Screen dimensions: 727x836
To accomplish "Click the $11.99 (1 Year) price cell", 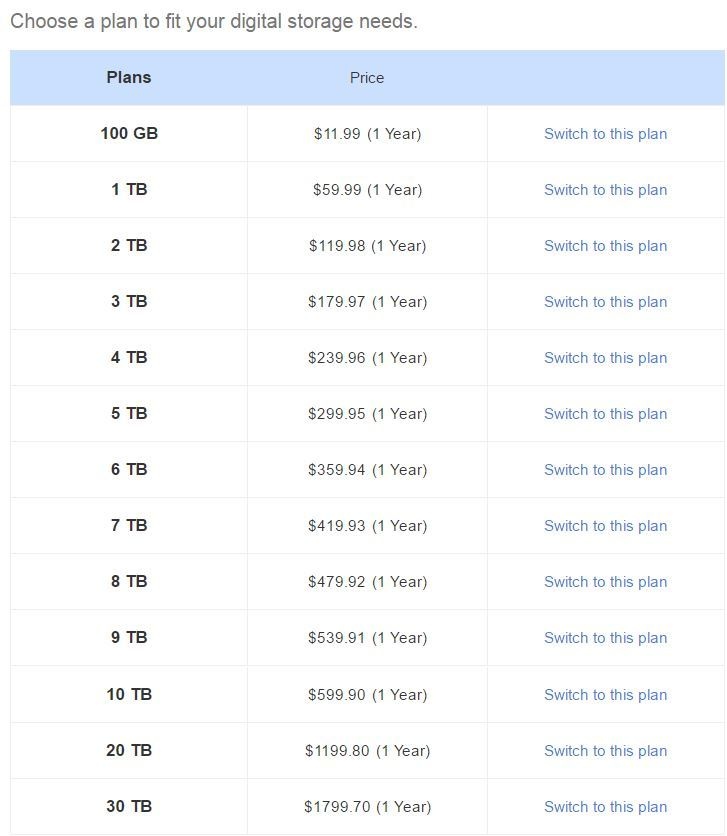I will 367,134.
